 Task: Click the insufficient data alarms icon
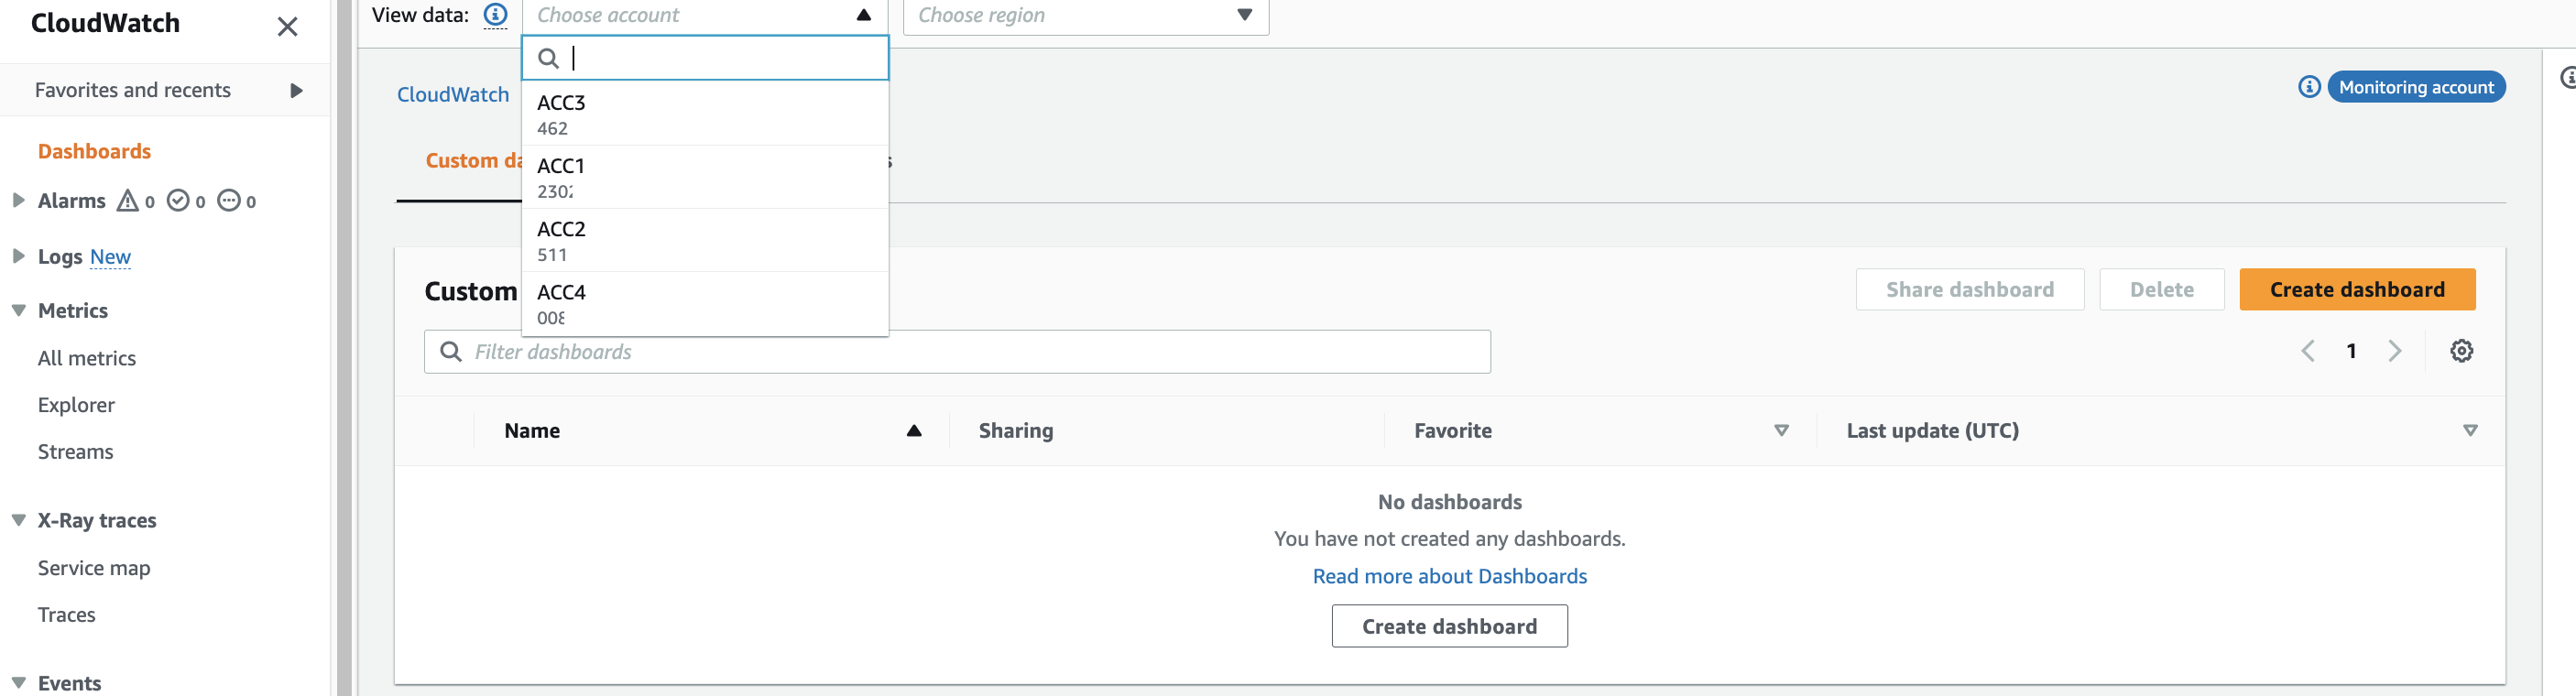click(x=229, y=201)
